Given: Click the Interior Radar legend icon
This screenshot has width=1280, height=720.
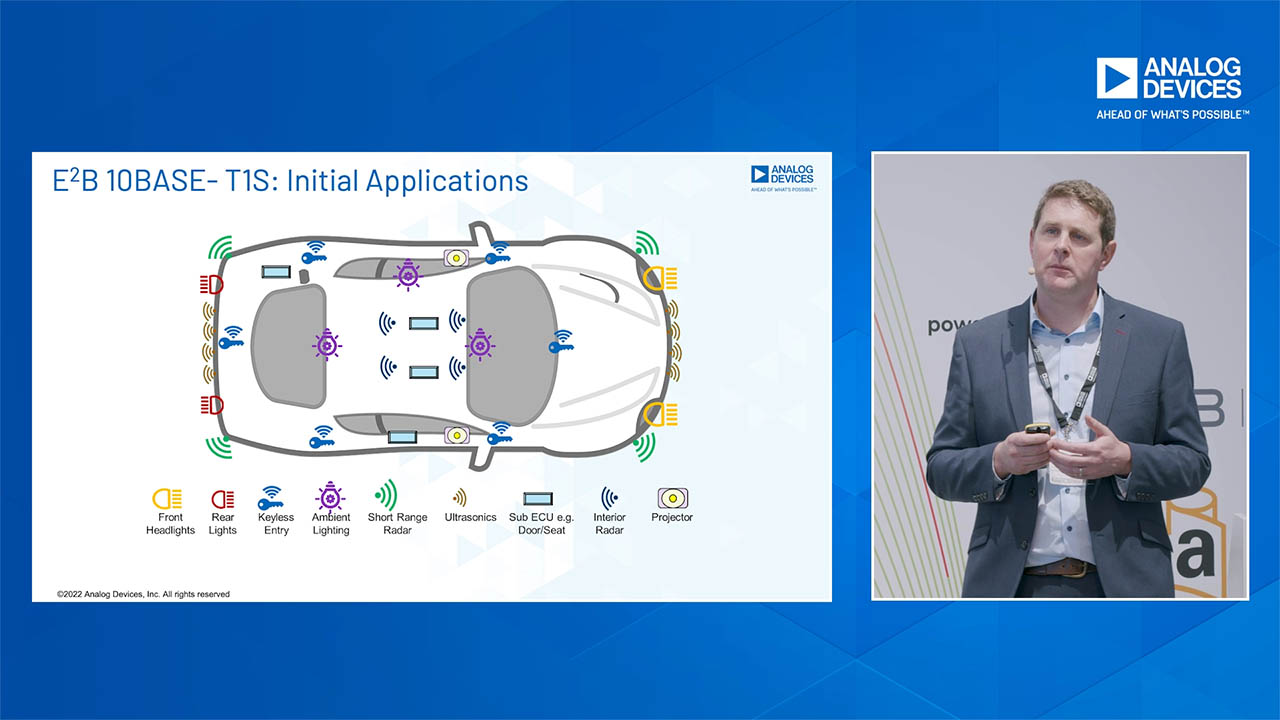Looking at the screenshot, I should click(x=609, y=498).
